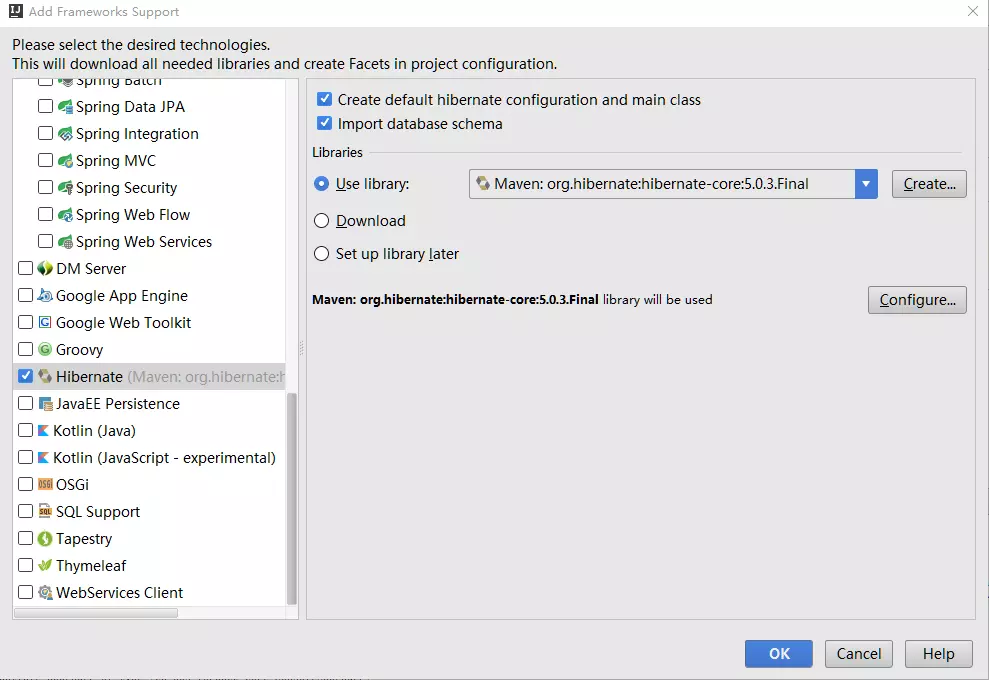Confirm with the OK button
The width and height of the screenshot is (989, 680).
click(x=779, y=654)
